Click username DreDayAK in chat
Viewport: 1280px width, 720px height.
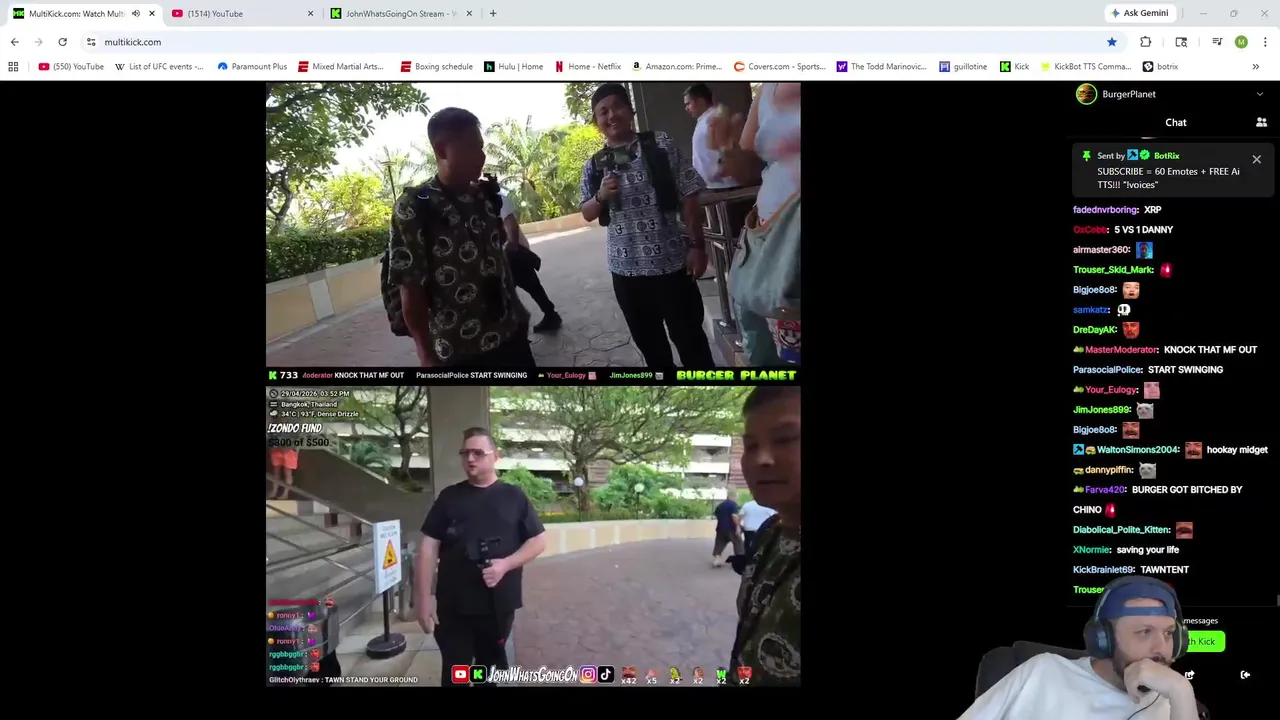1095,330
